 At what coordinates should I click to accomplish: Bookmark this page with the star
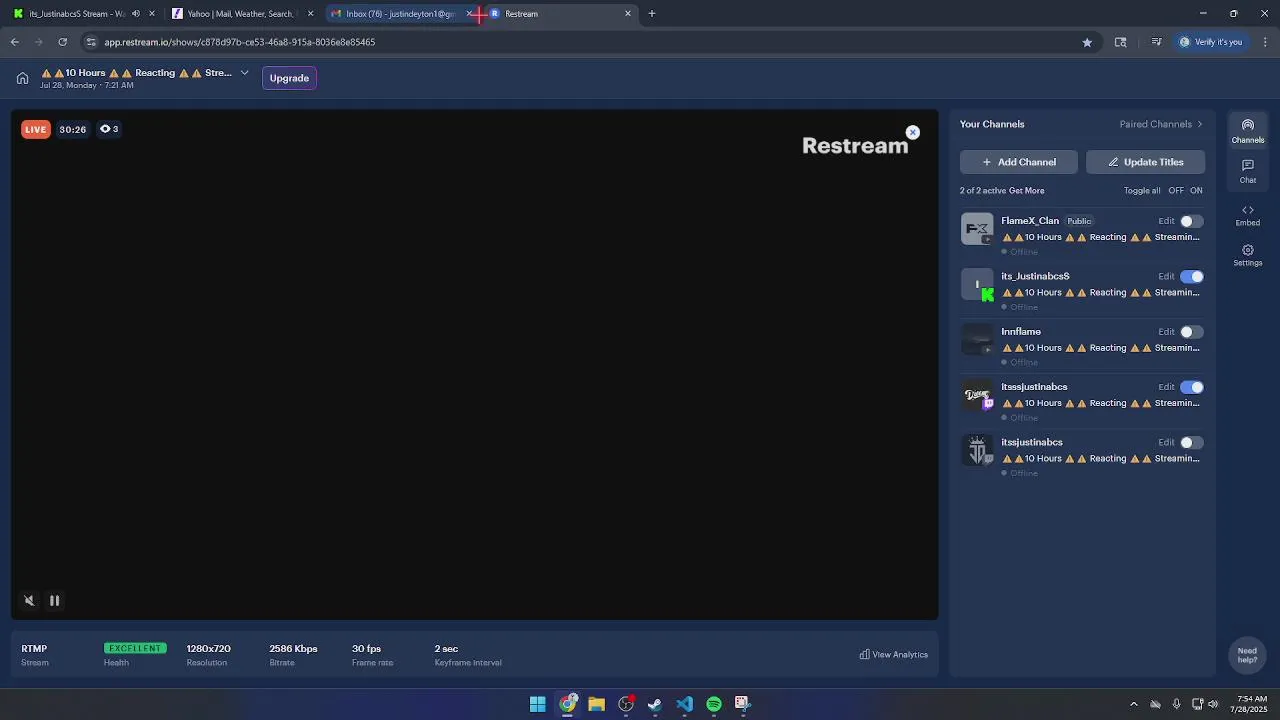point(1087,42)
